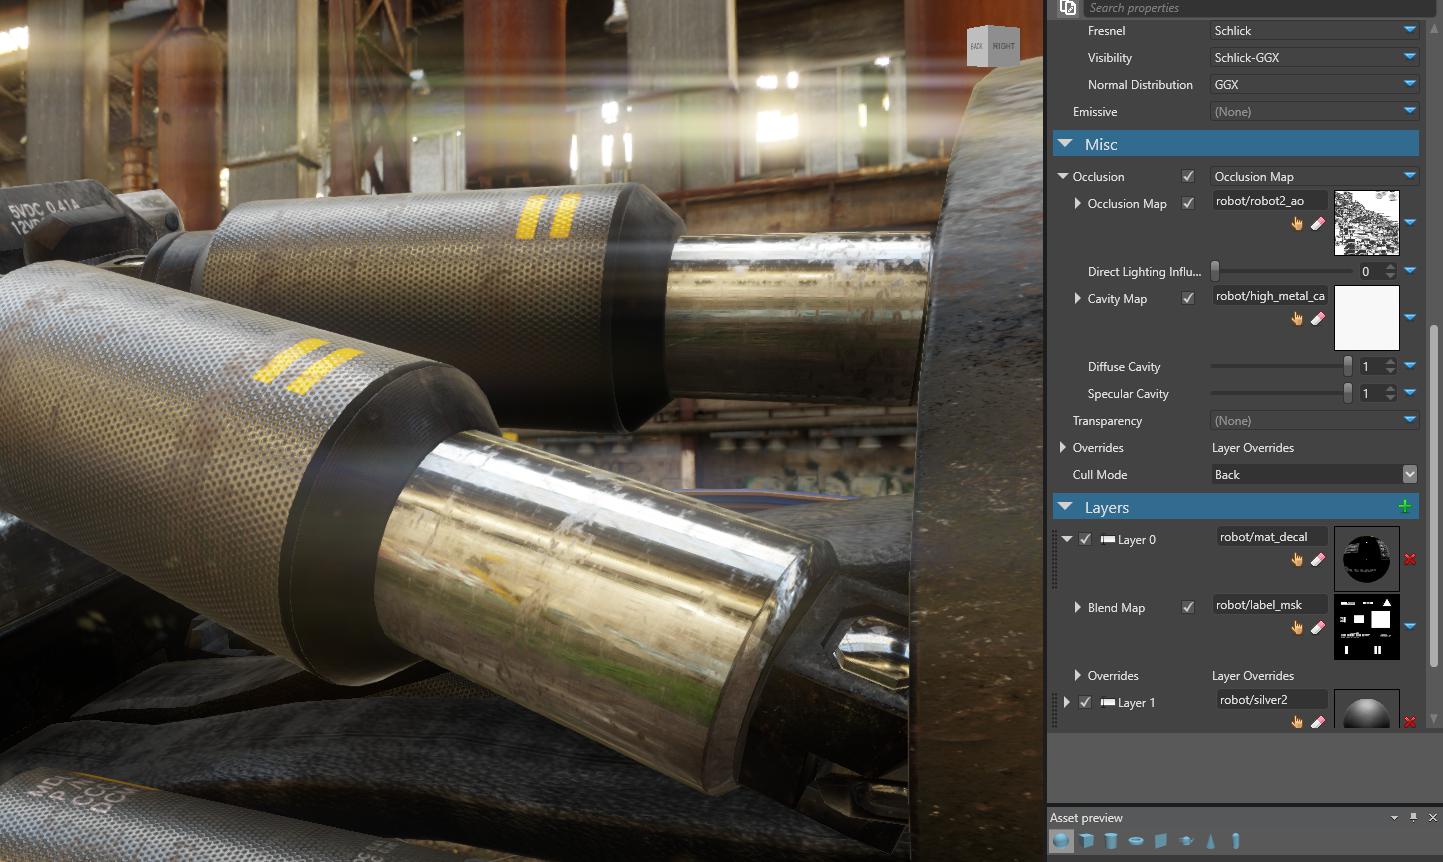
Task: Click the Search properties field
Action: click(1250, 8)
